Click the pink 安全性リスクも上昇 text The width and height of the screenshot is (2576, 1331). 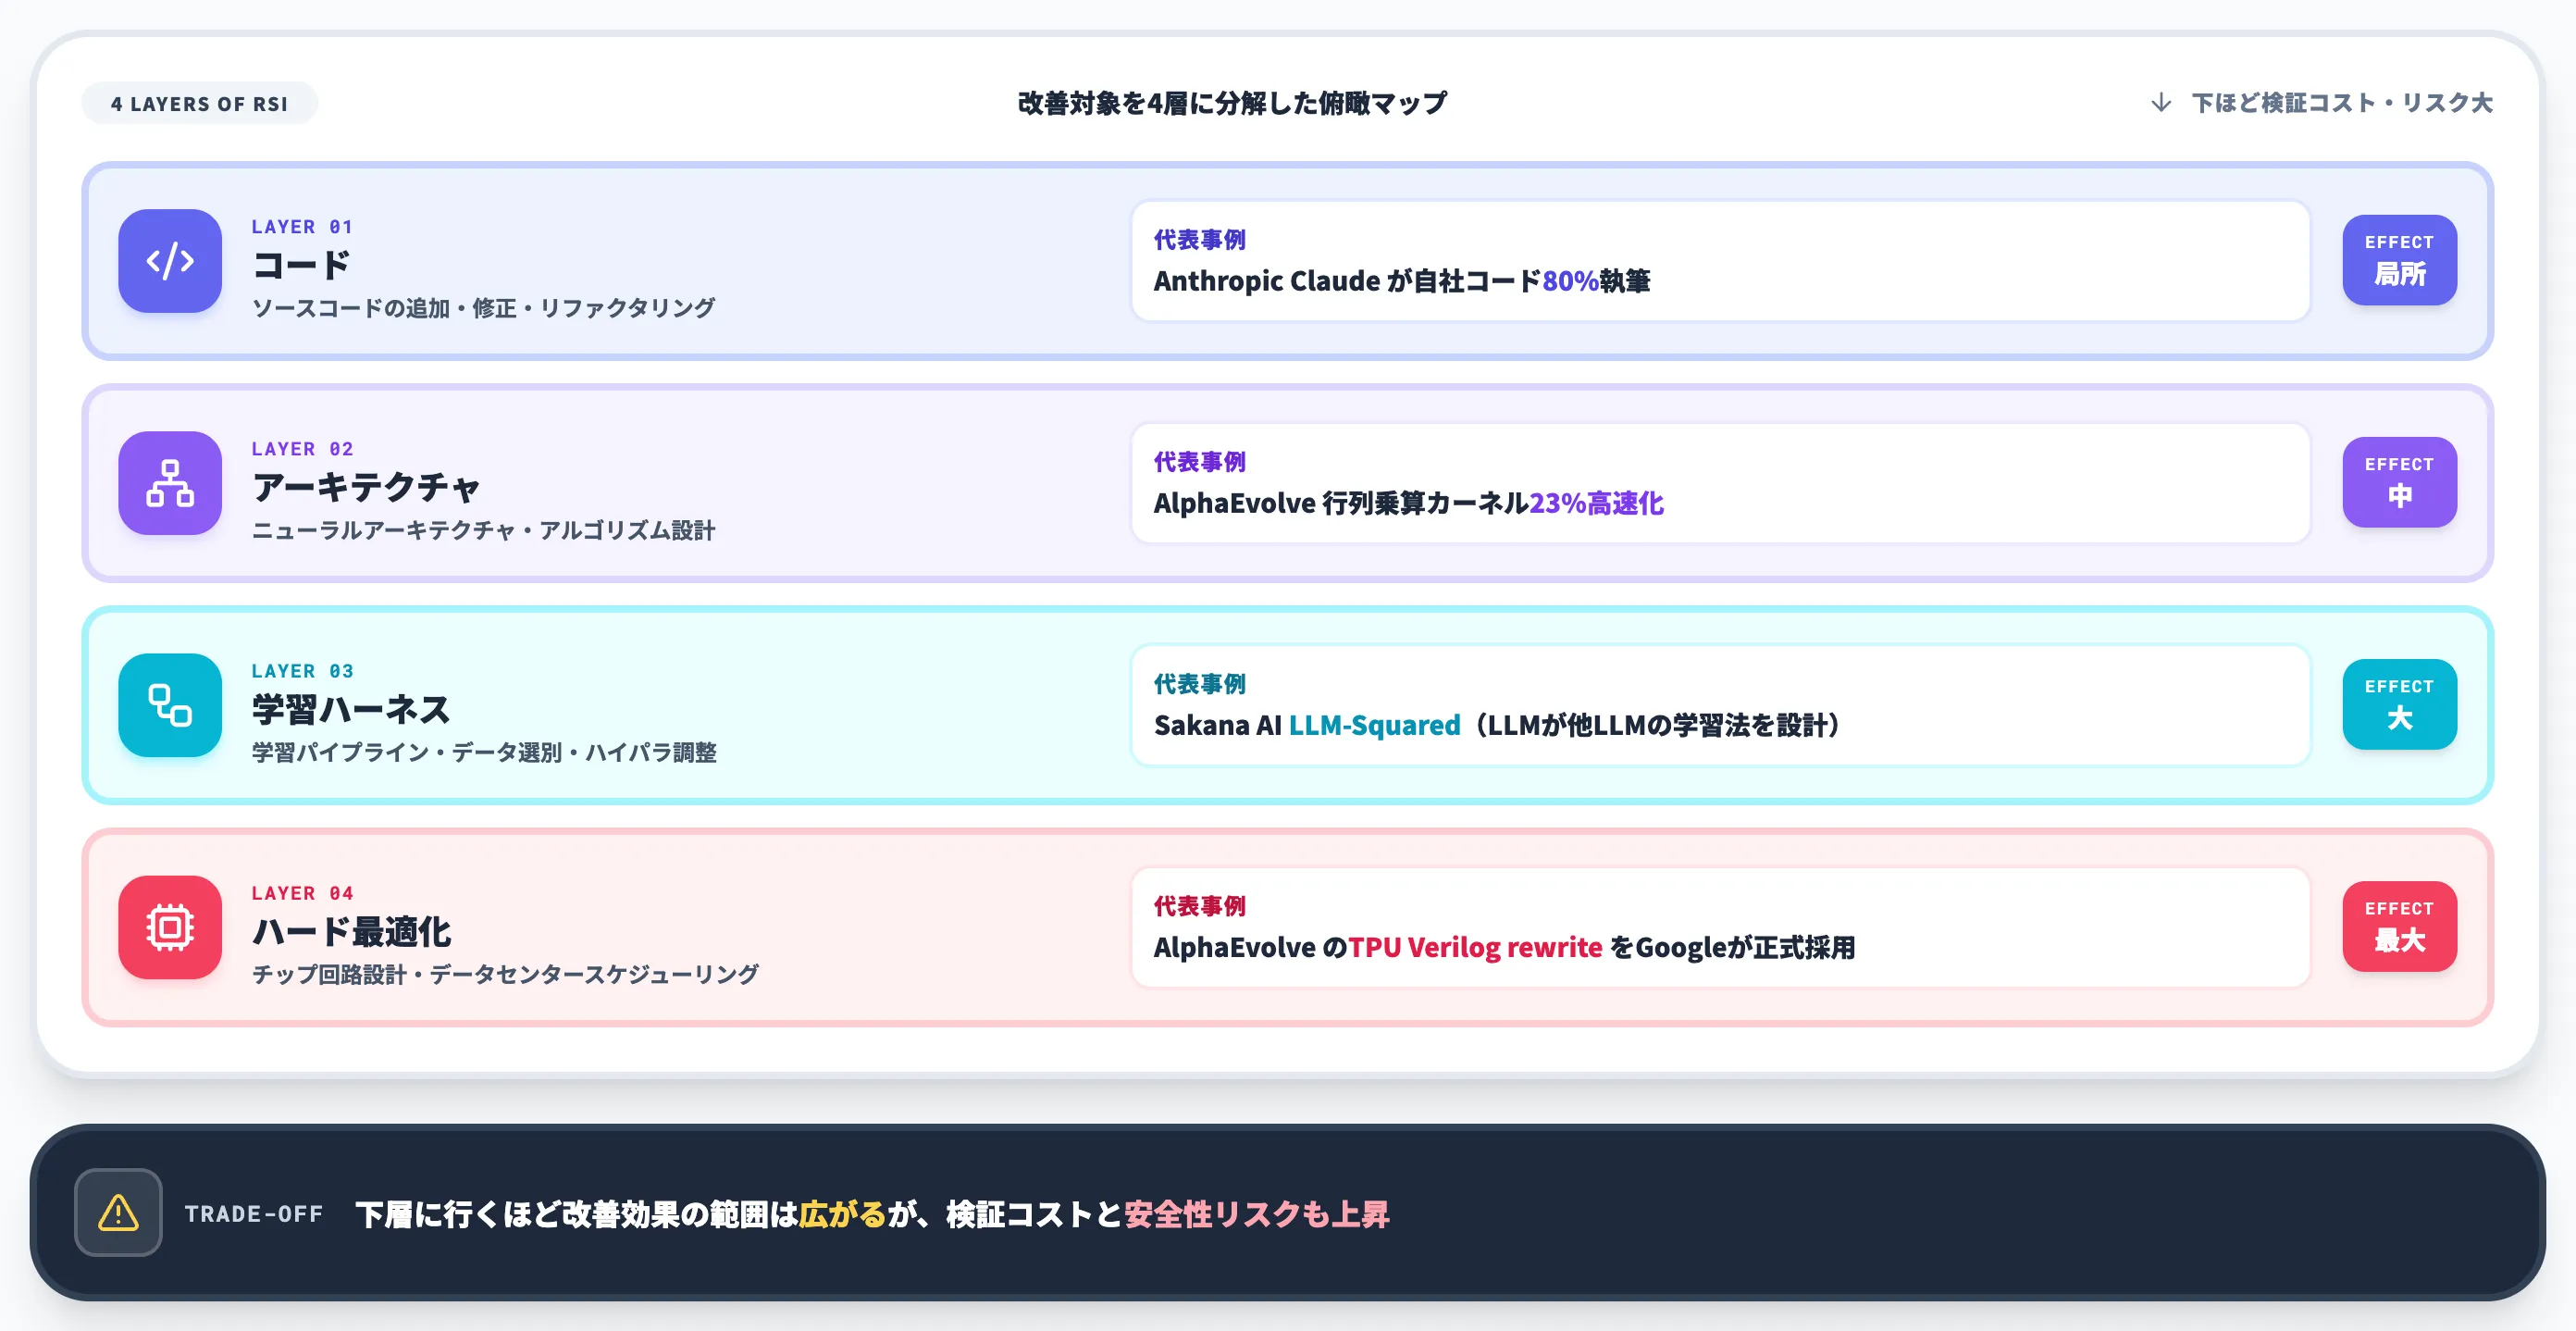pos(1256,1214)
